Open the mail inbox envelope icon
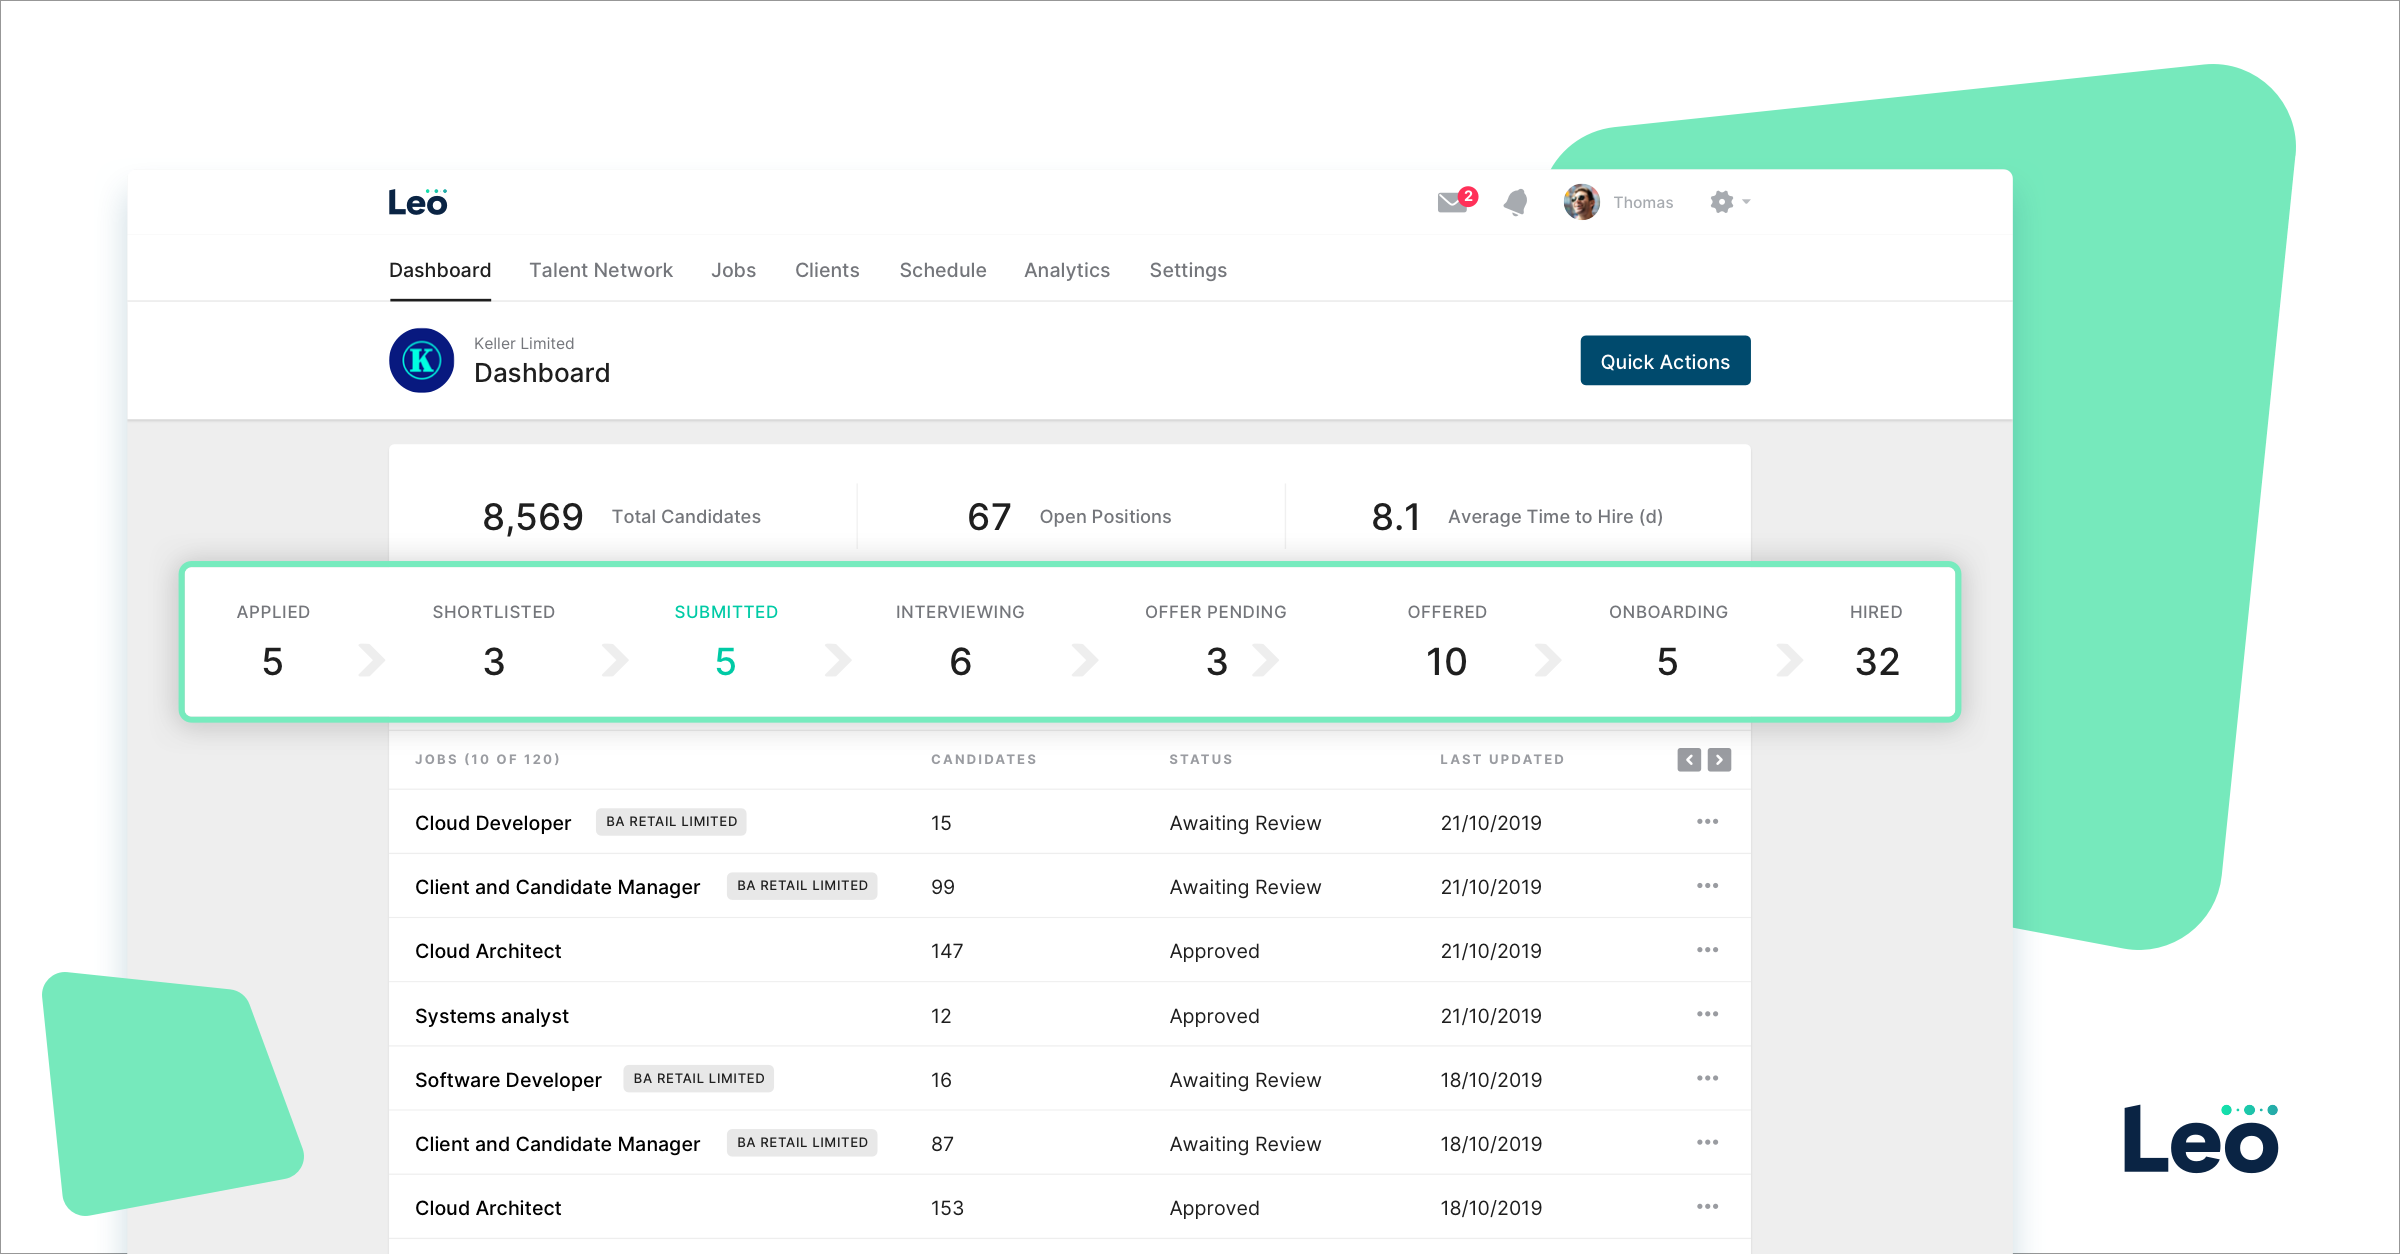 click(1453, 203)
